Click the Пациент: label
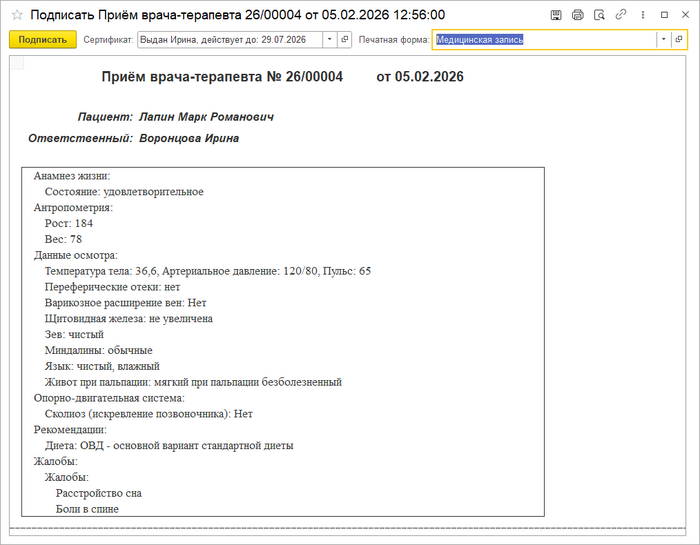The width and height of the screenshot is (700, 545). coord(105,117)
